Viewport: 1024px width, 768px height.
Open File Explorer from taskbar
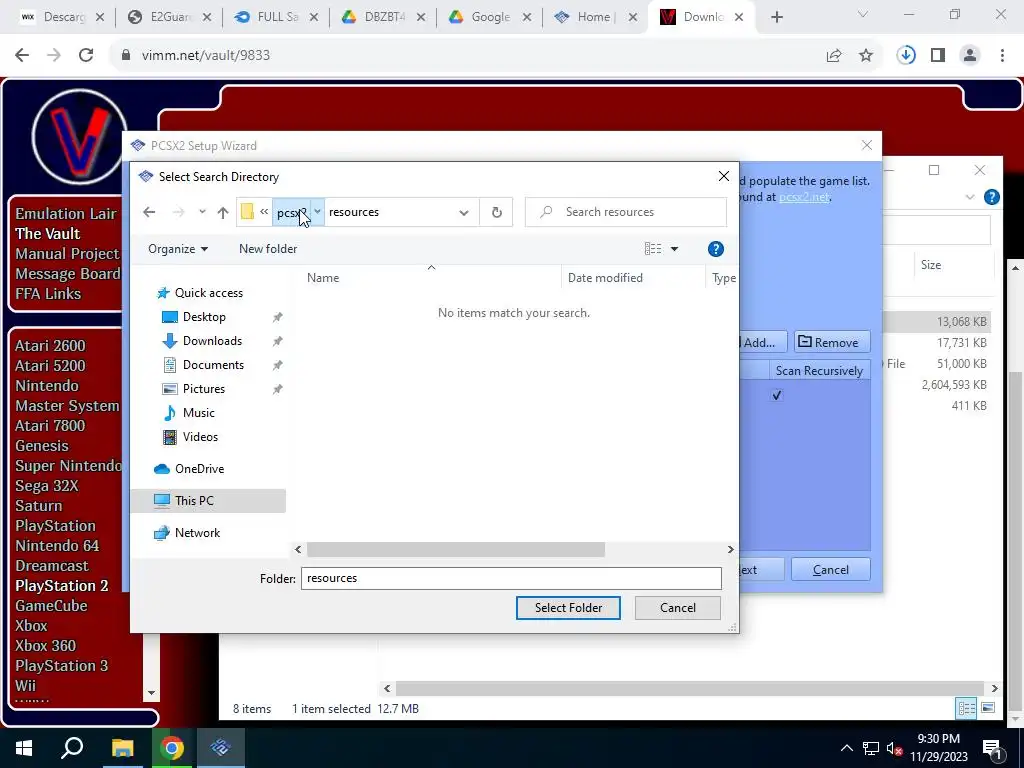[122, 748]
